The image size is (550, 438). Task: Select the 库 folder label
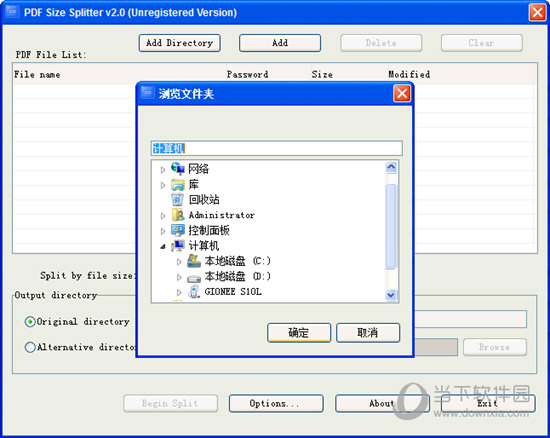coord(194,184)
